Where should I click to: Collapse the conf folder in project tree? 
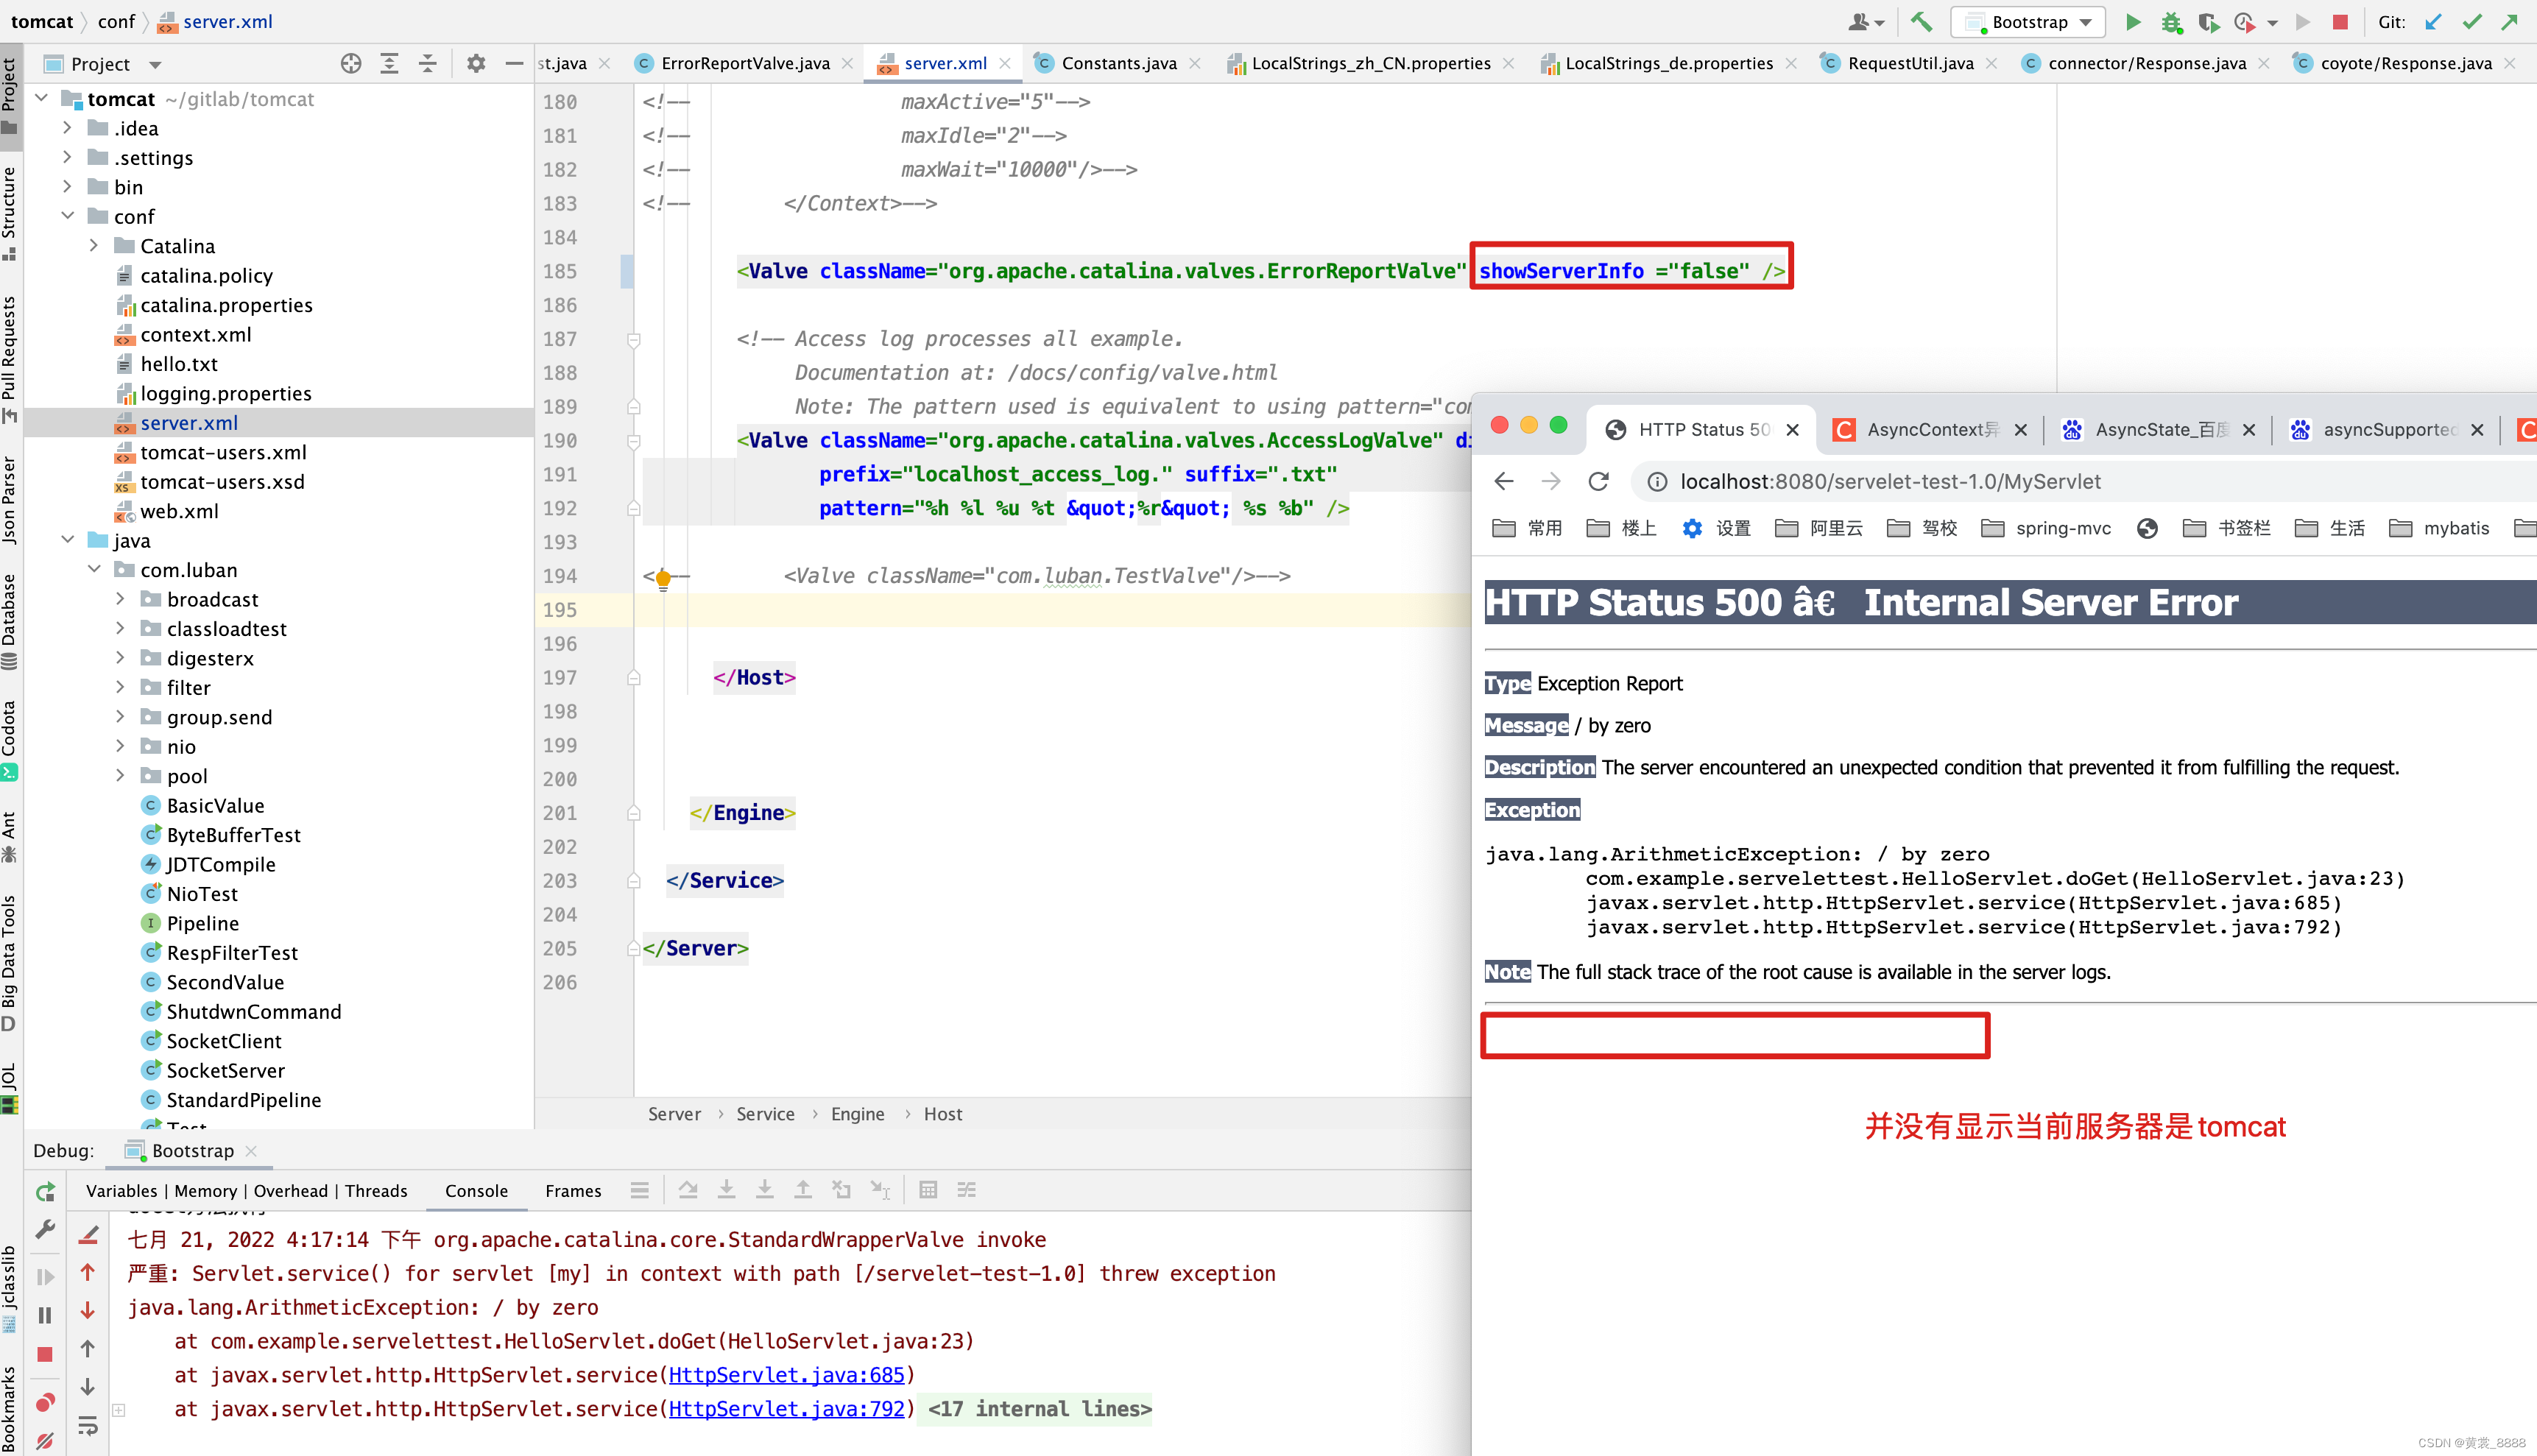68,216
